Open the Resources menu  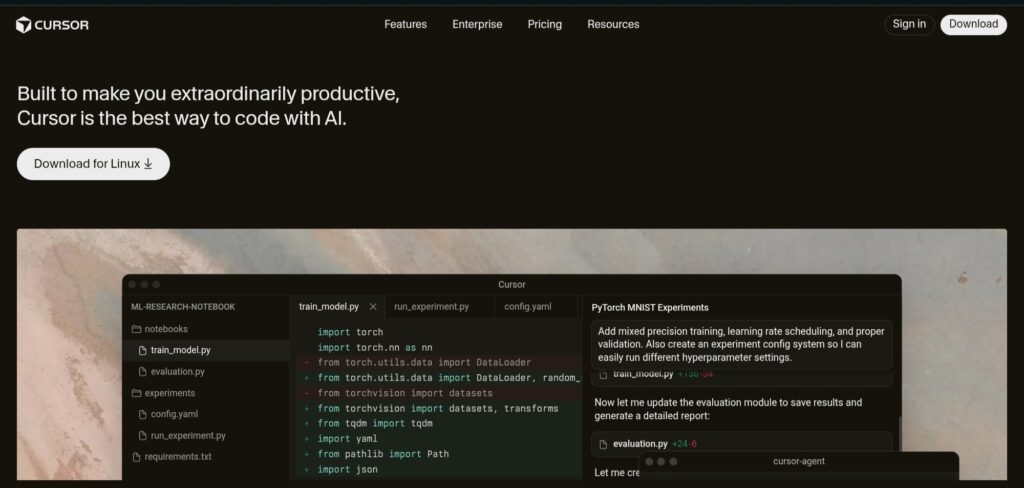tap(613, 24)
